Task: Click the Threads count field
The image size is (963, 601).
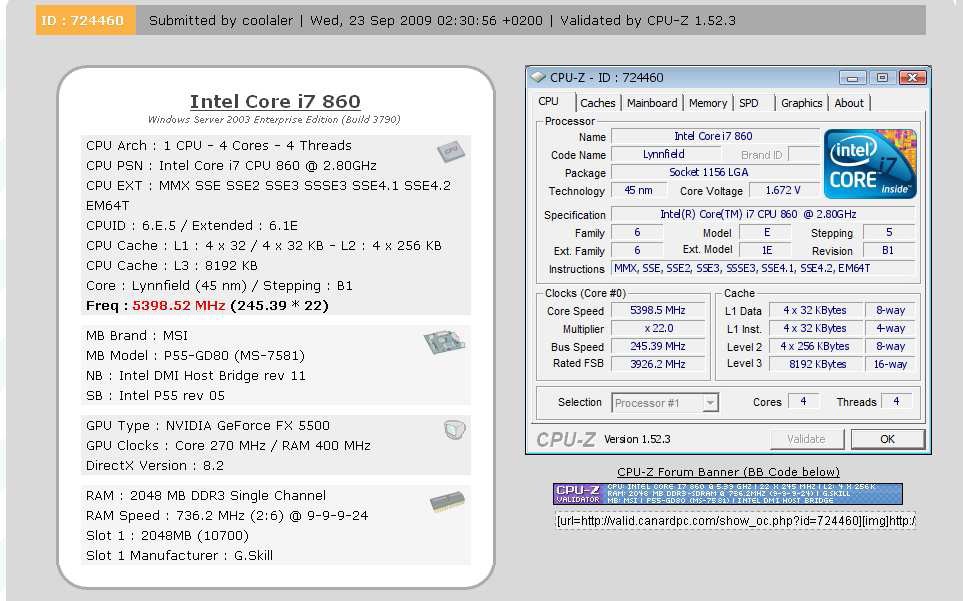Action: (x=897, y=401)
